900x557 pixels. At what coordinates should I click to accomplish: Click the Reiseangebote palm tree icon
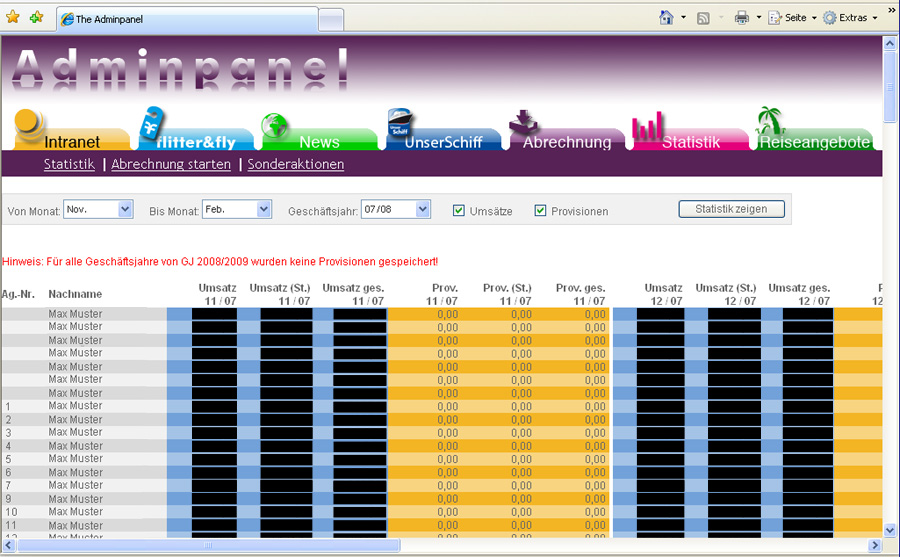tap(770, 122)
